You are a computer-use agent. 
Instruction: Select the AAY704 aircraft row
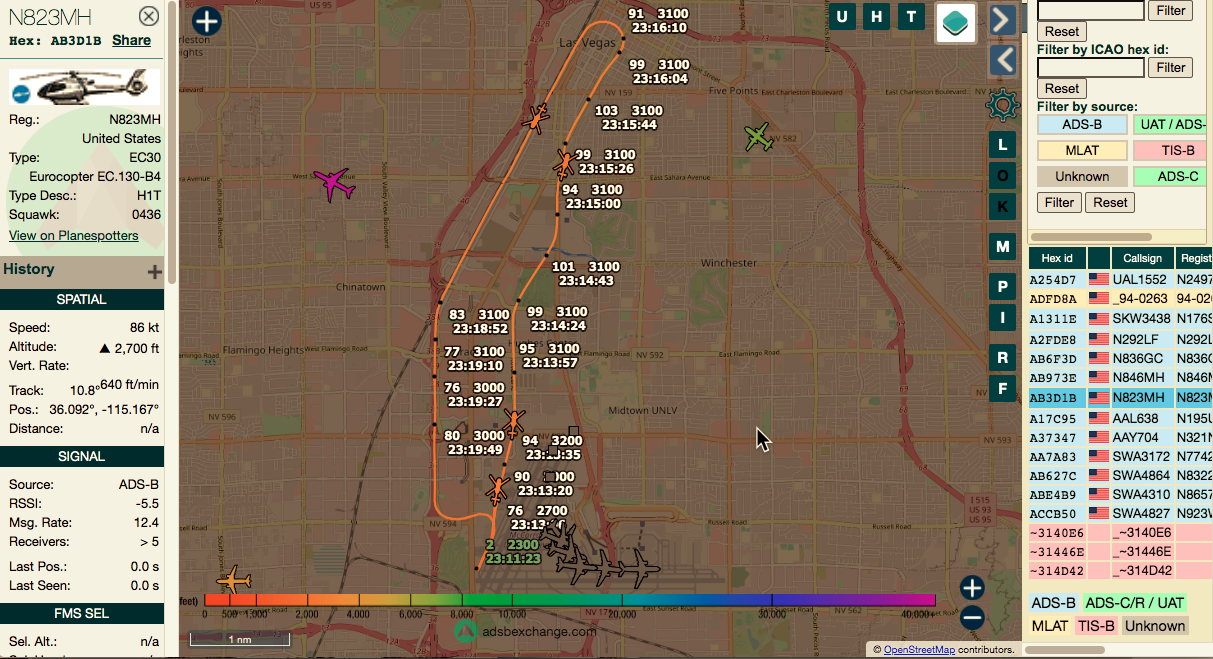tap(1121, 437)
